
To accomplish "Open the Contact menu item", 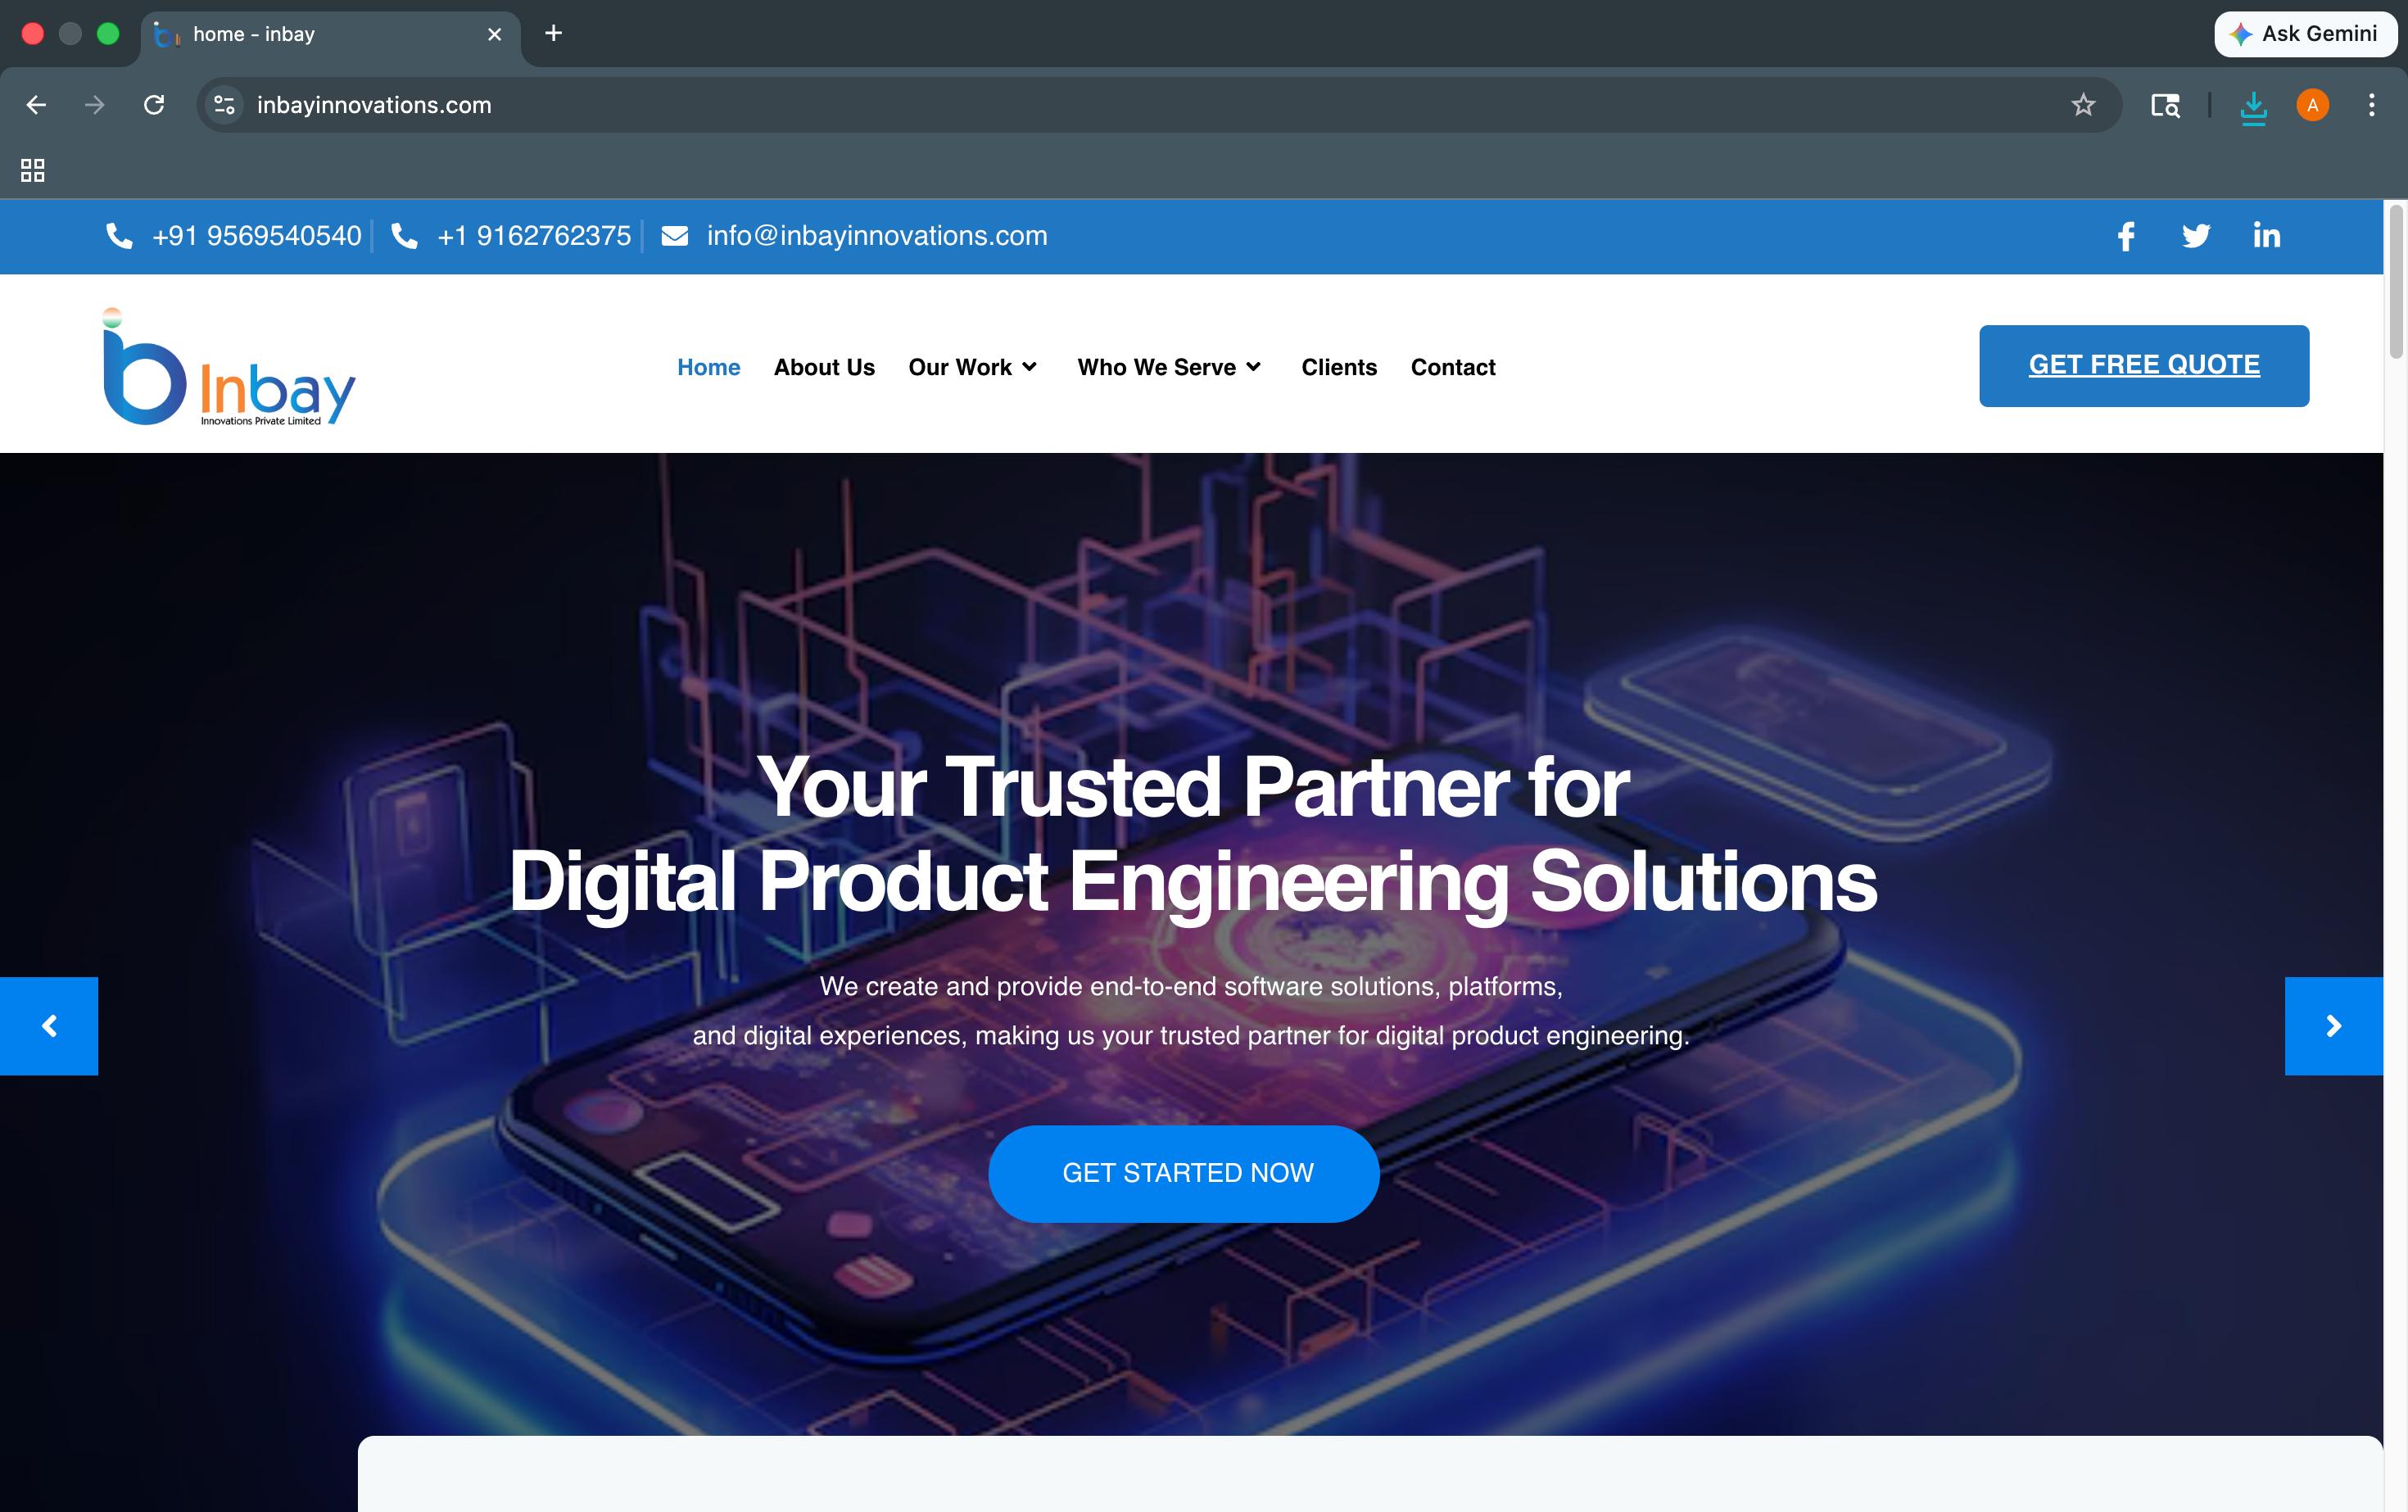I will (1453, 367).
